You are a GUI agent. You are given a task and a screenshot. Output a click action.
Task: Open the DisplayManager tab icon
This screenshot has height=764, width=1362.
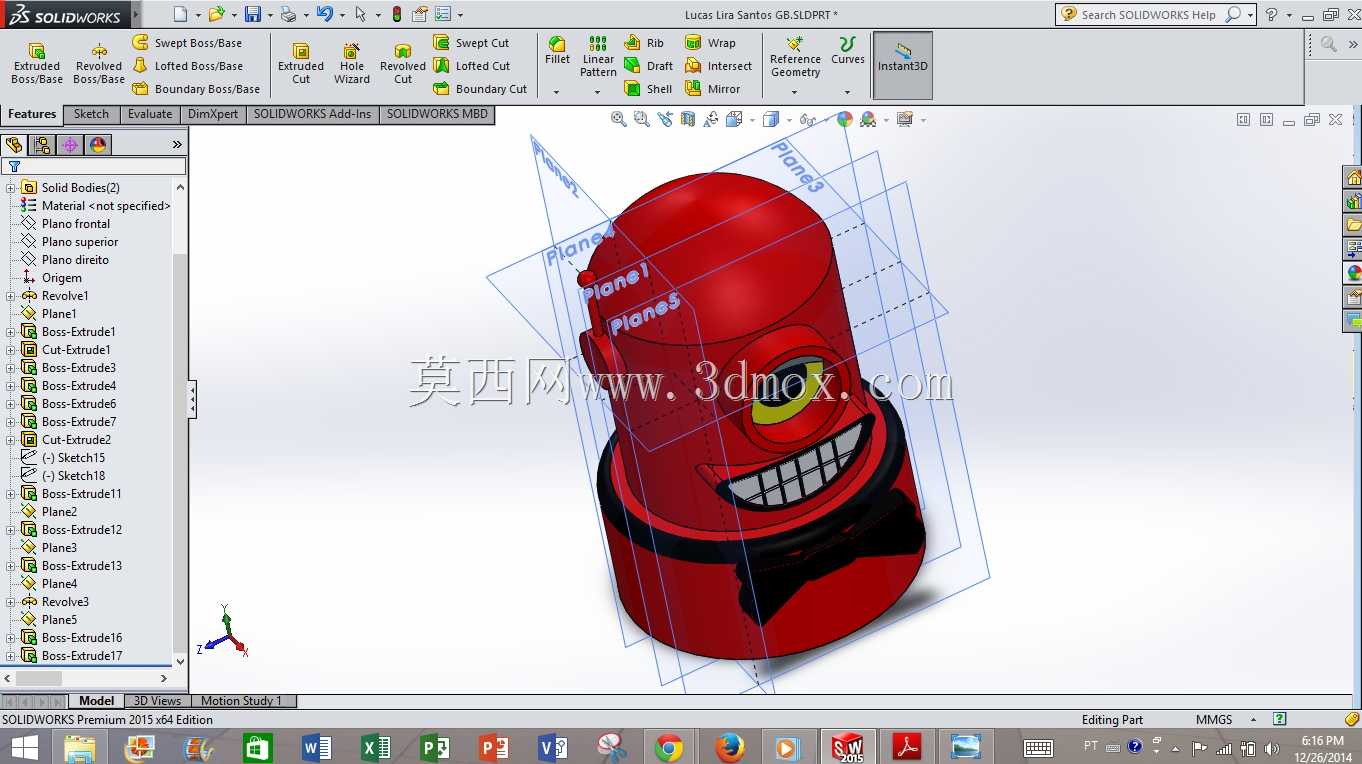click(x=98, y=145)
